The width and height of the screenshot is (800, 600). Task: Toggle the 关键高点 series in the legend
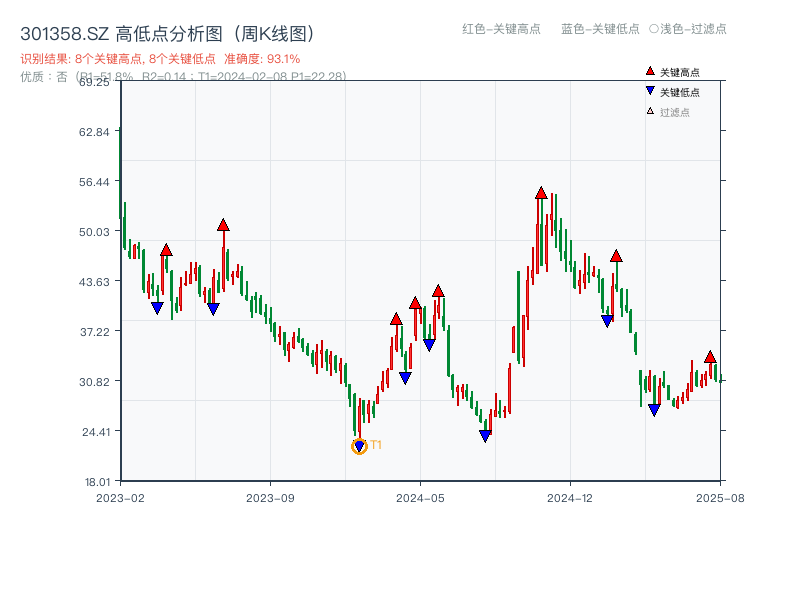coord(672,72)
